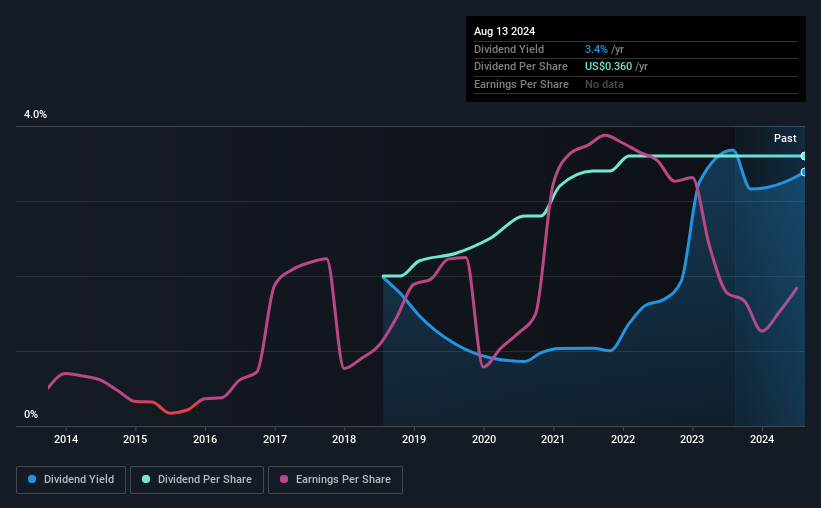Click the 0% y-axis label
The image size is (821, 508).
[x=31, y=414]
